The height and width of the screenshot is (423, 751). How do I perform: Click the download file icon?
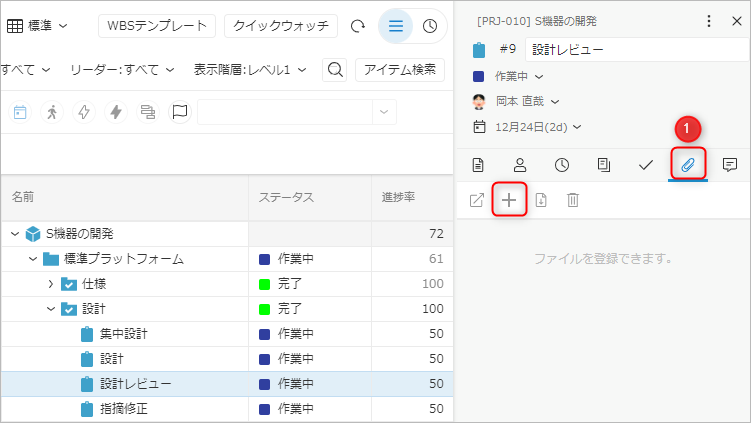(541, 200)
